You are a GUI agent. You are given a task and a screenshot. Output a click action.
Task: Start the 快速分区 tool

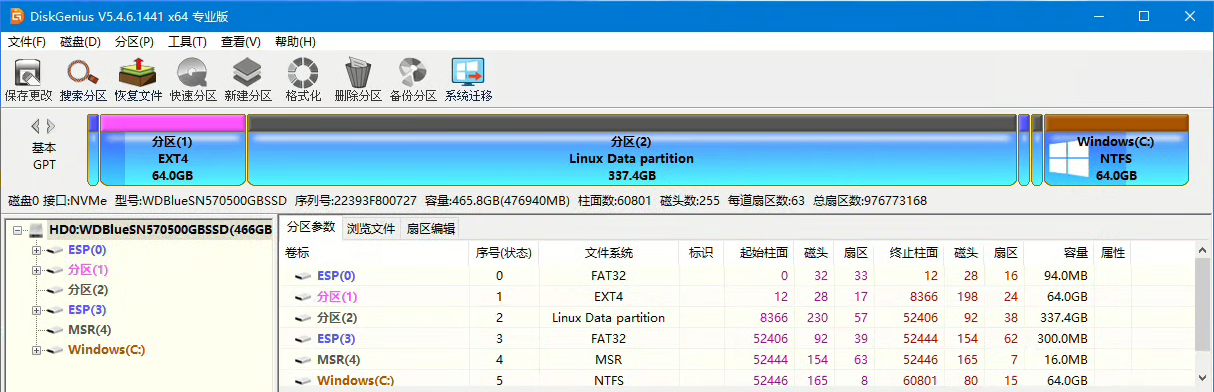(x=193, y=80)
